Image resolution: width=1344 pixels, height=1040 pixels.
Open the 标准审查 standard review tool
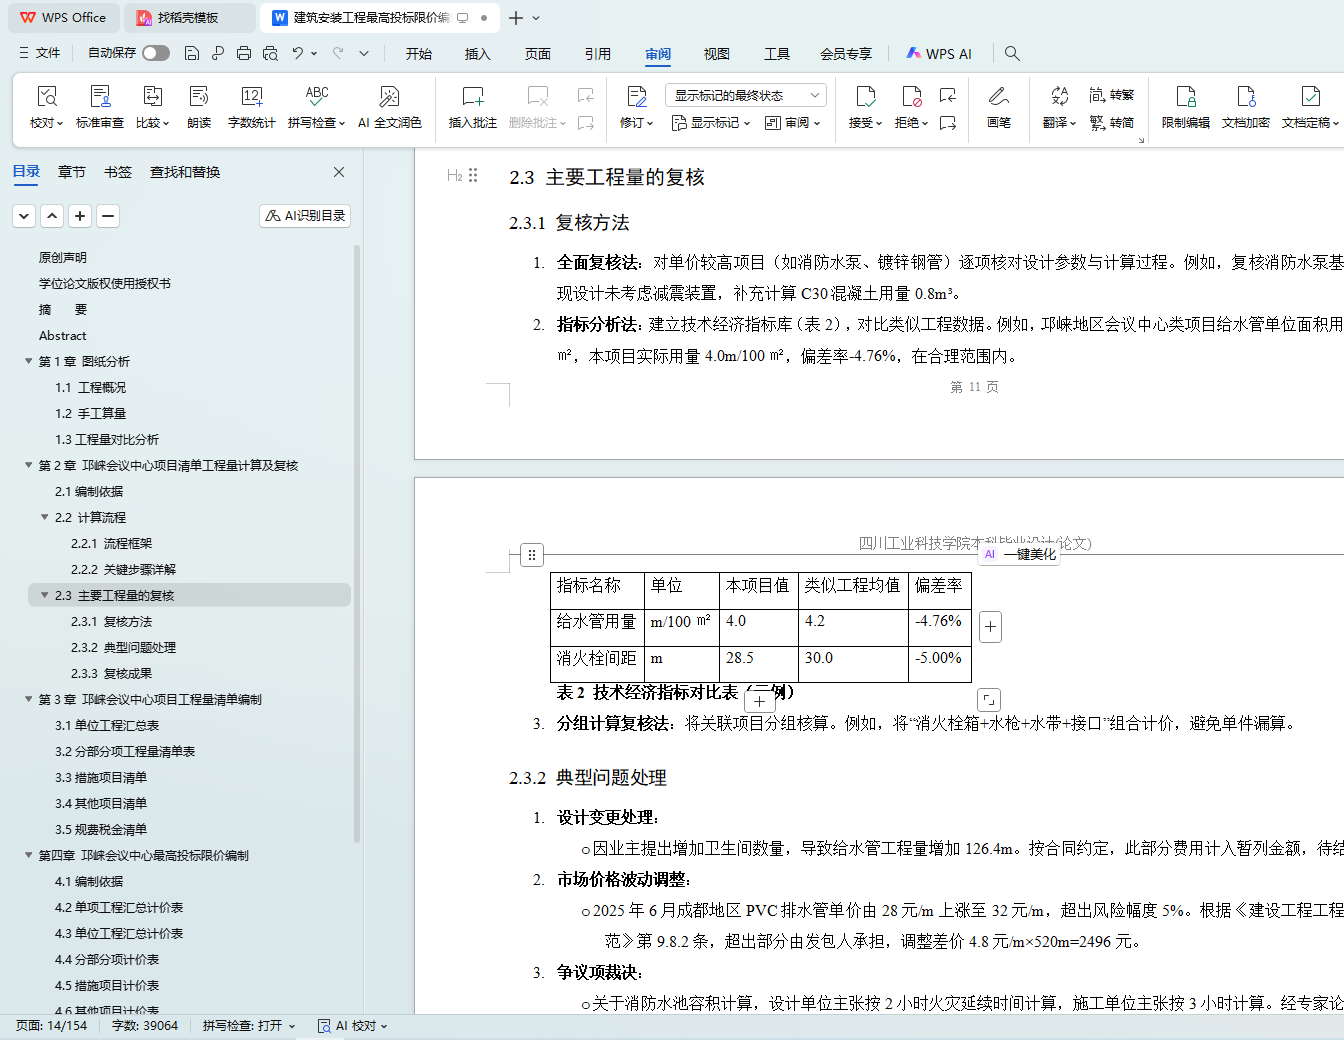click(x=100, y=97)
